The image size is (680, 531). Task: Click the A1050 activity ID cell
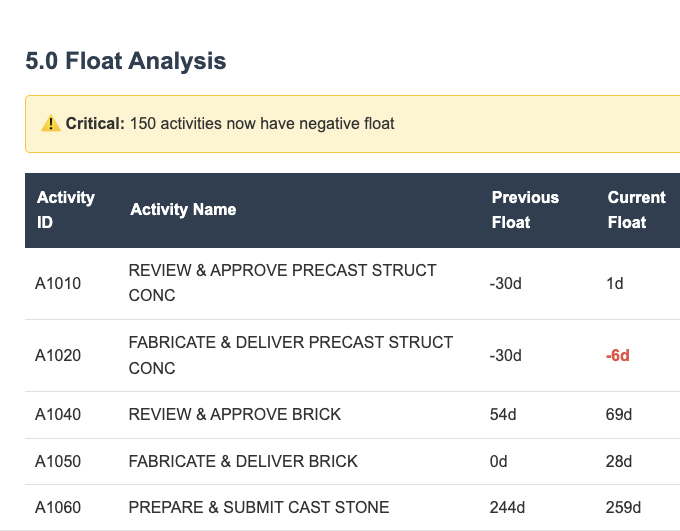[x=58, y=461]
